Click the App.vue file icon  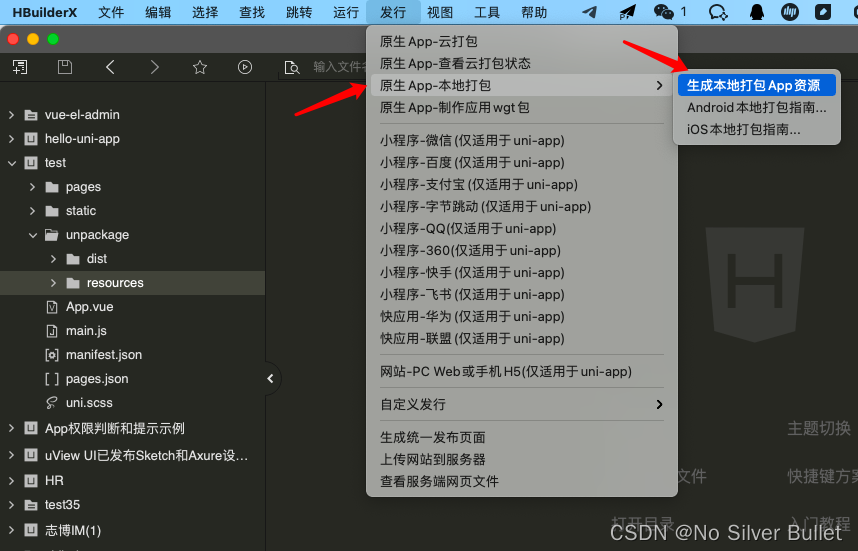click(x=52, y=307)
